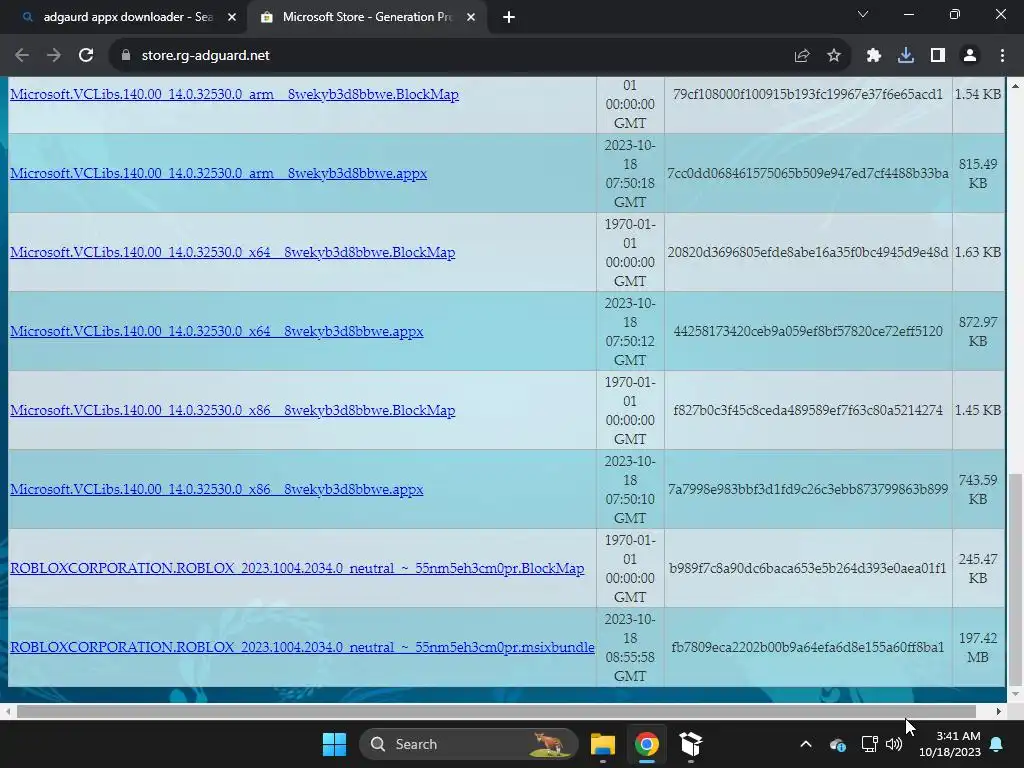Click the horizontal scroll right arrow
The width and height of the screenshot is (1024, 768).
[x=999, y=711]
